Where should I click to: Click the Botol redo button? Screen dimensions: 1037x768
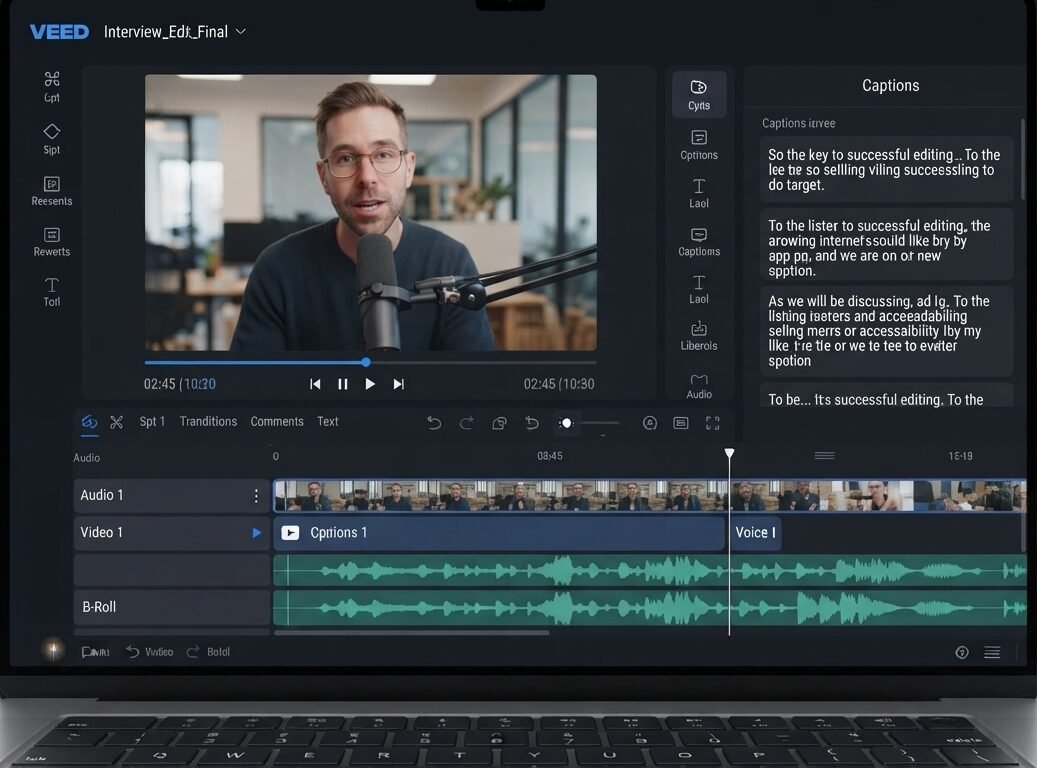click(208, 652)
